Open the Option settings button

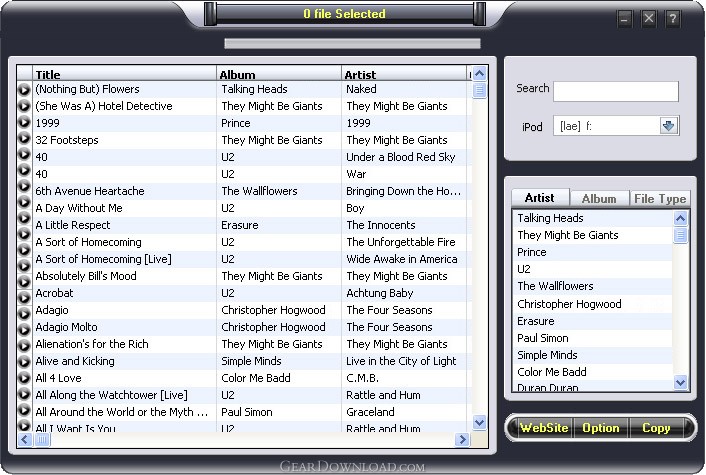pos(601,428)
